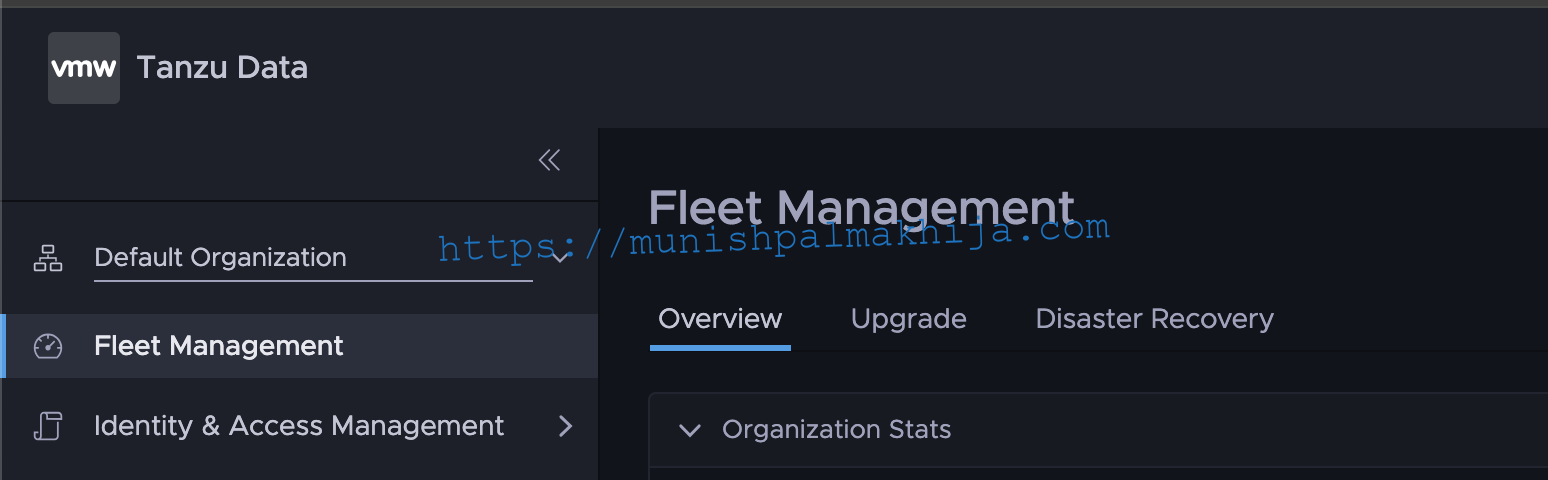Click the Tanzu Data product title
Screen dimensions: 1548x480
click(x=222, y=68)
